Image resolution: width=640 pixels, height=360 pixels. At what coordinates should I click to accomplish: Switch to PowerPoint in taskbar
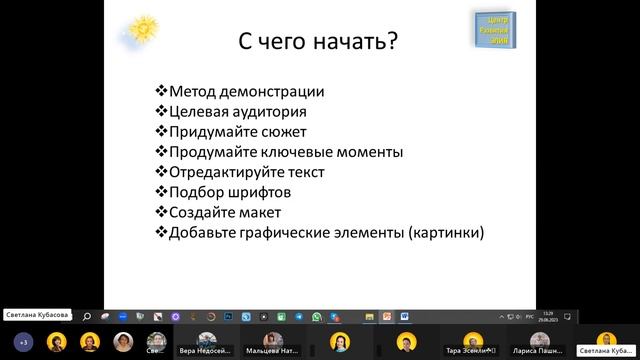[x=387, y=317]
